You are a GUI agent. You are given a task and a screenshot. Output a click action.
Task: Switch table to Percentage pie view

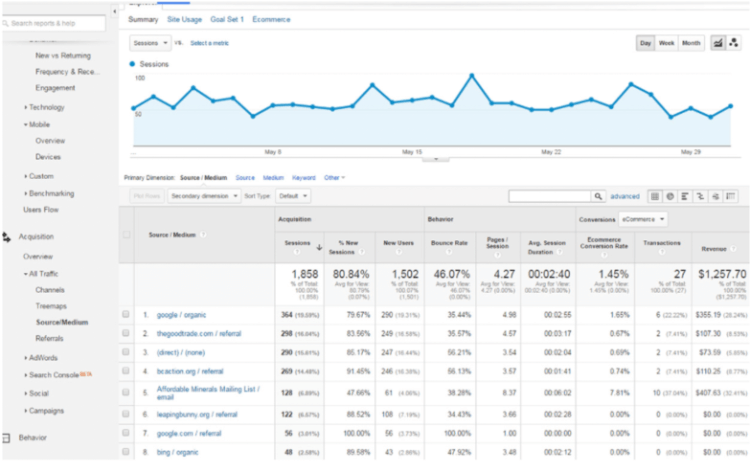pos(670,196)
